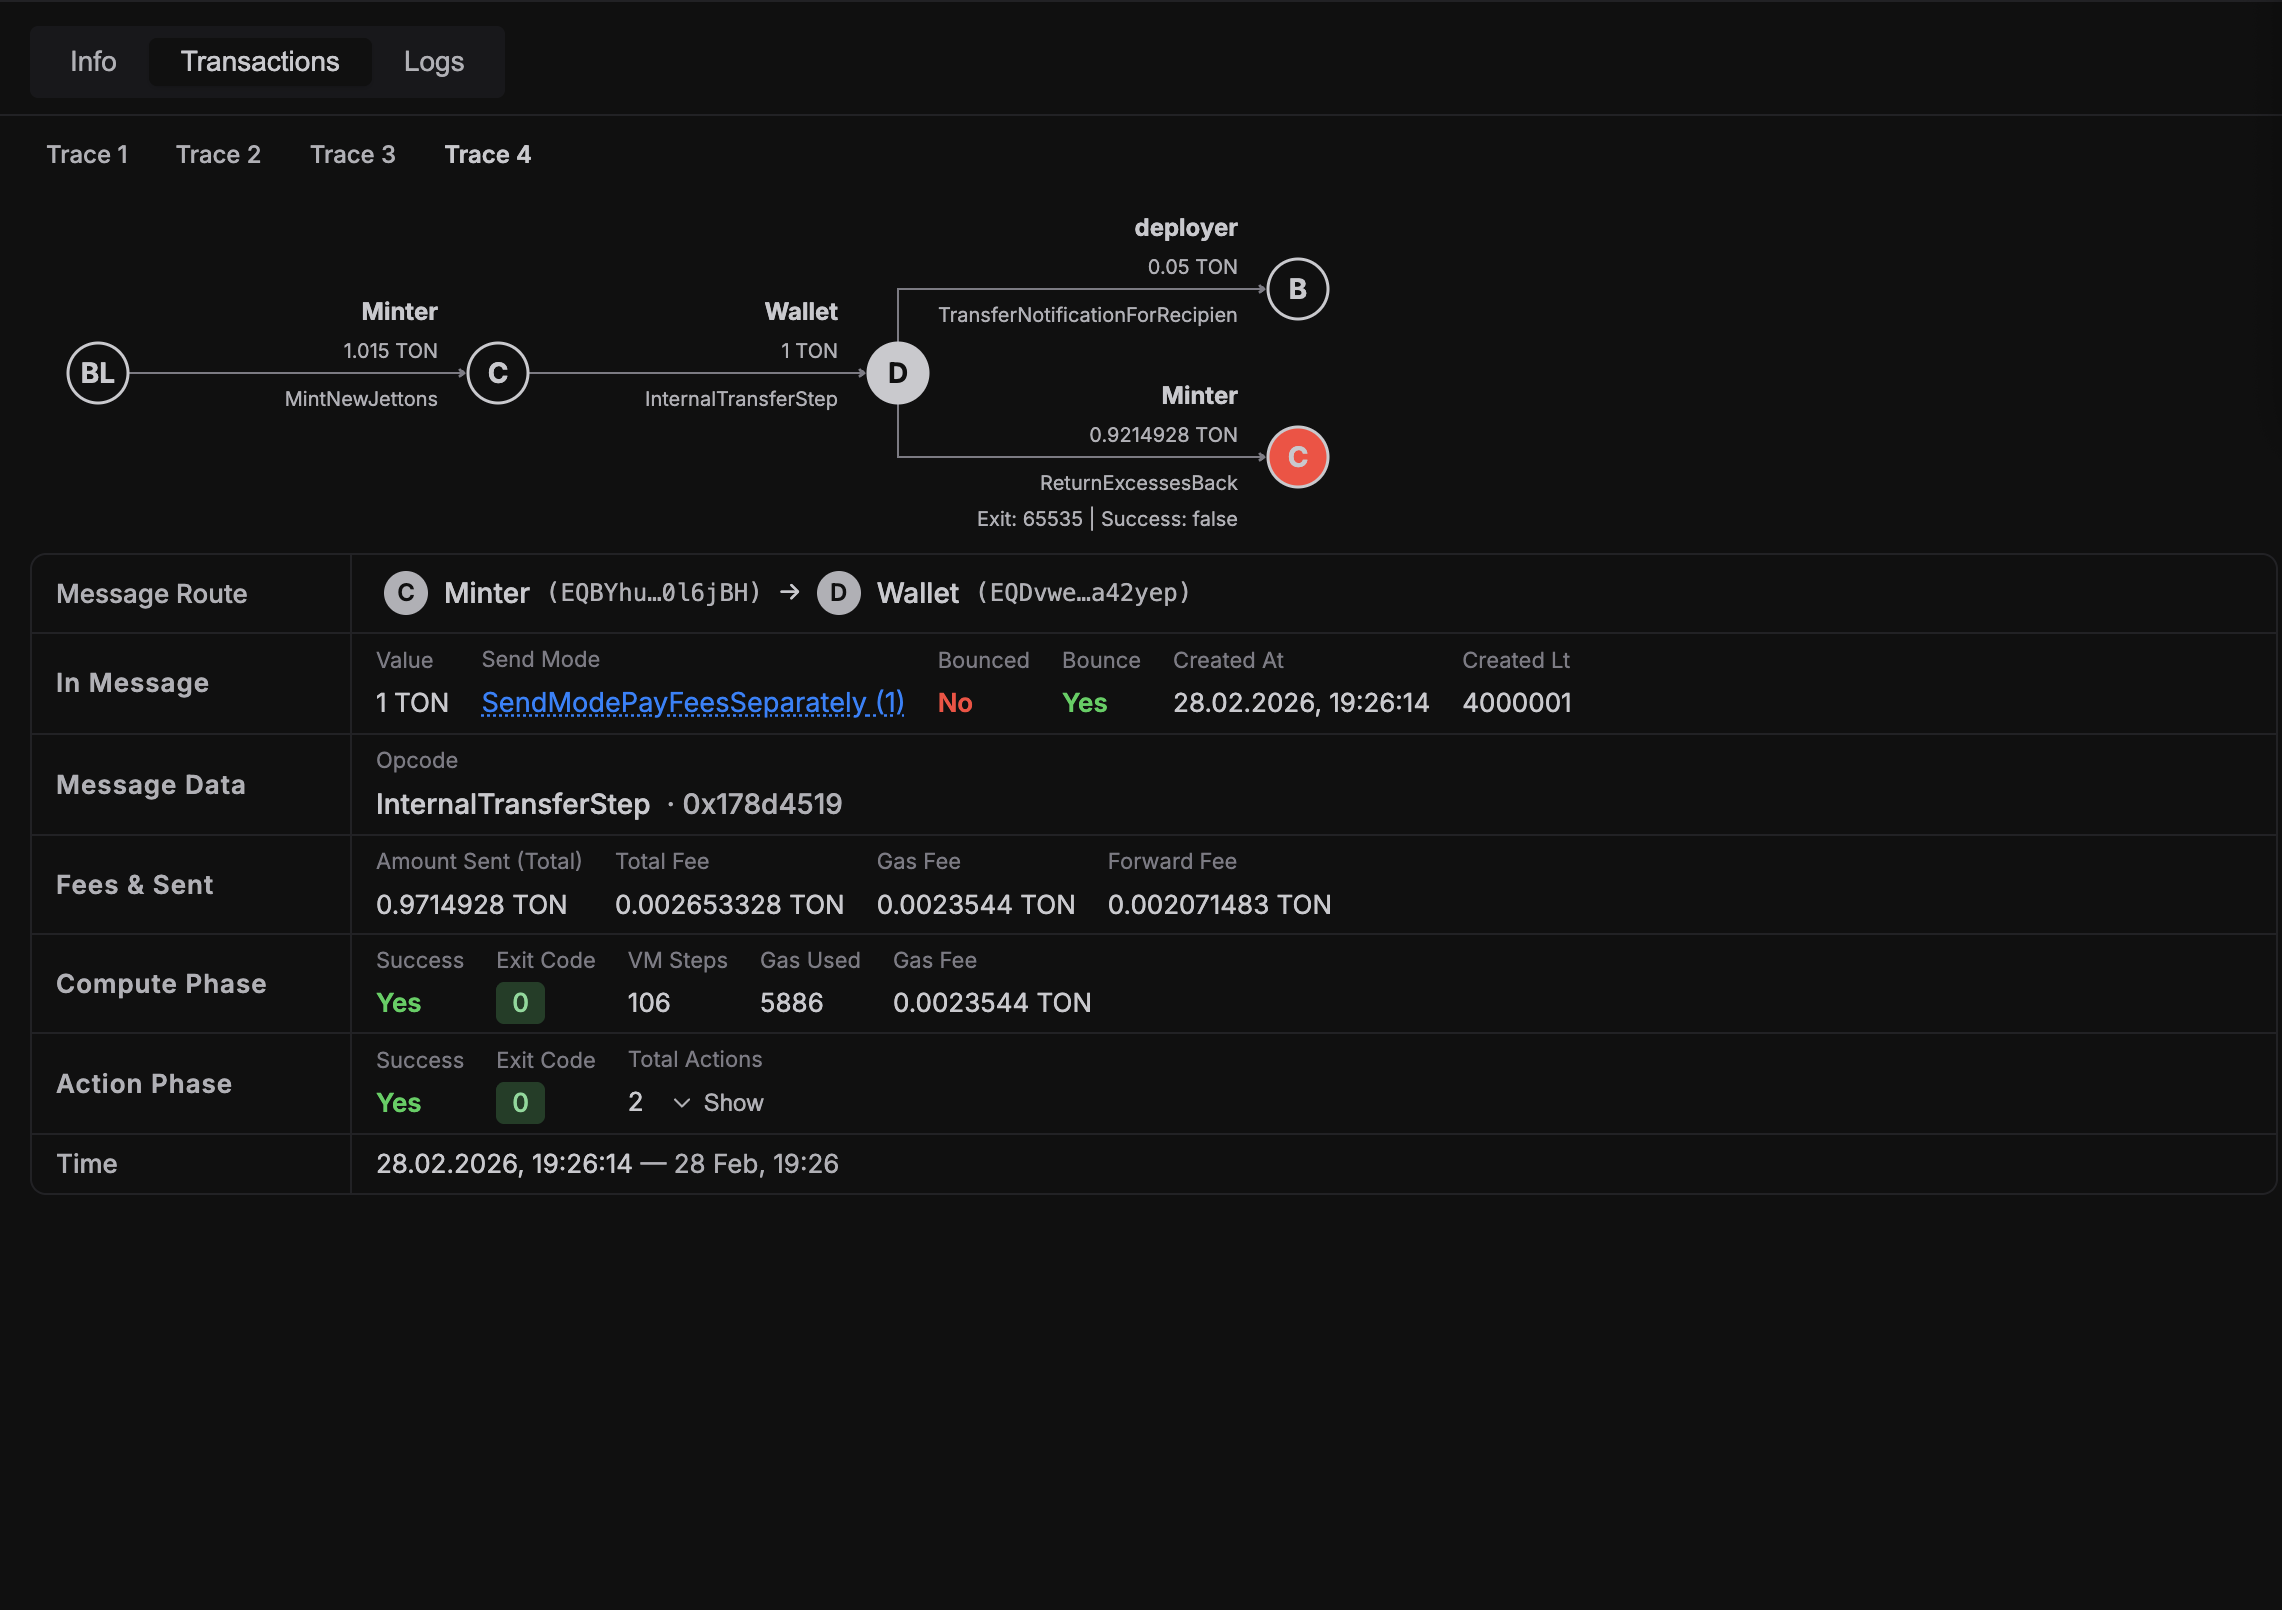Image resolution: width=2282 pixels, height=1610 pixels.
Task: Select Trace 1
Action: coord(87,154)
